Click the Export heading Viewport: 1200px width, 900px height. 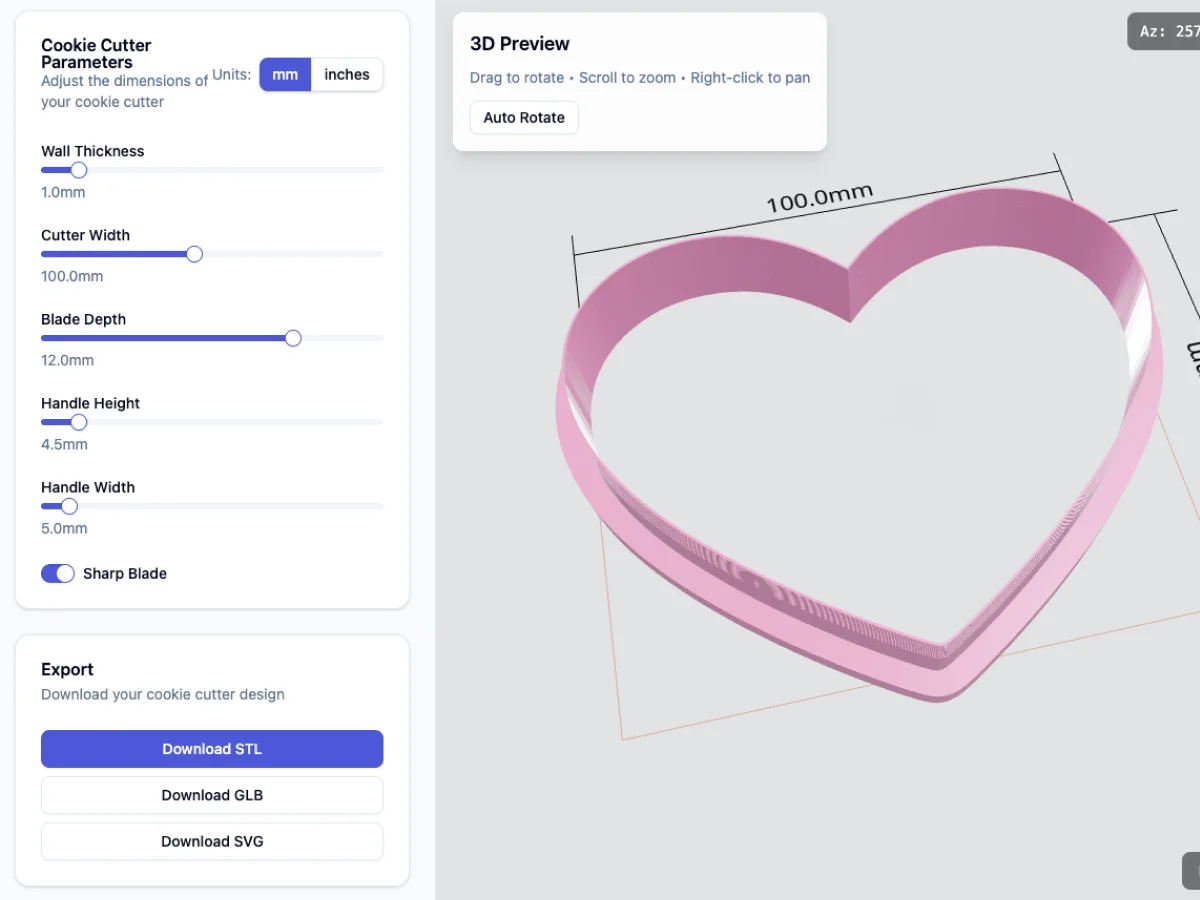click(x=67, y=669)
